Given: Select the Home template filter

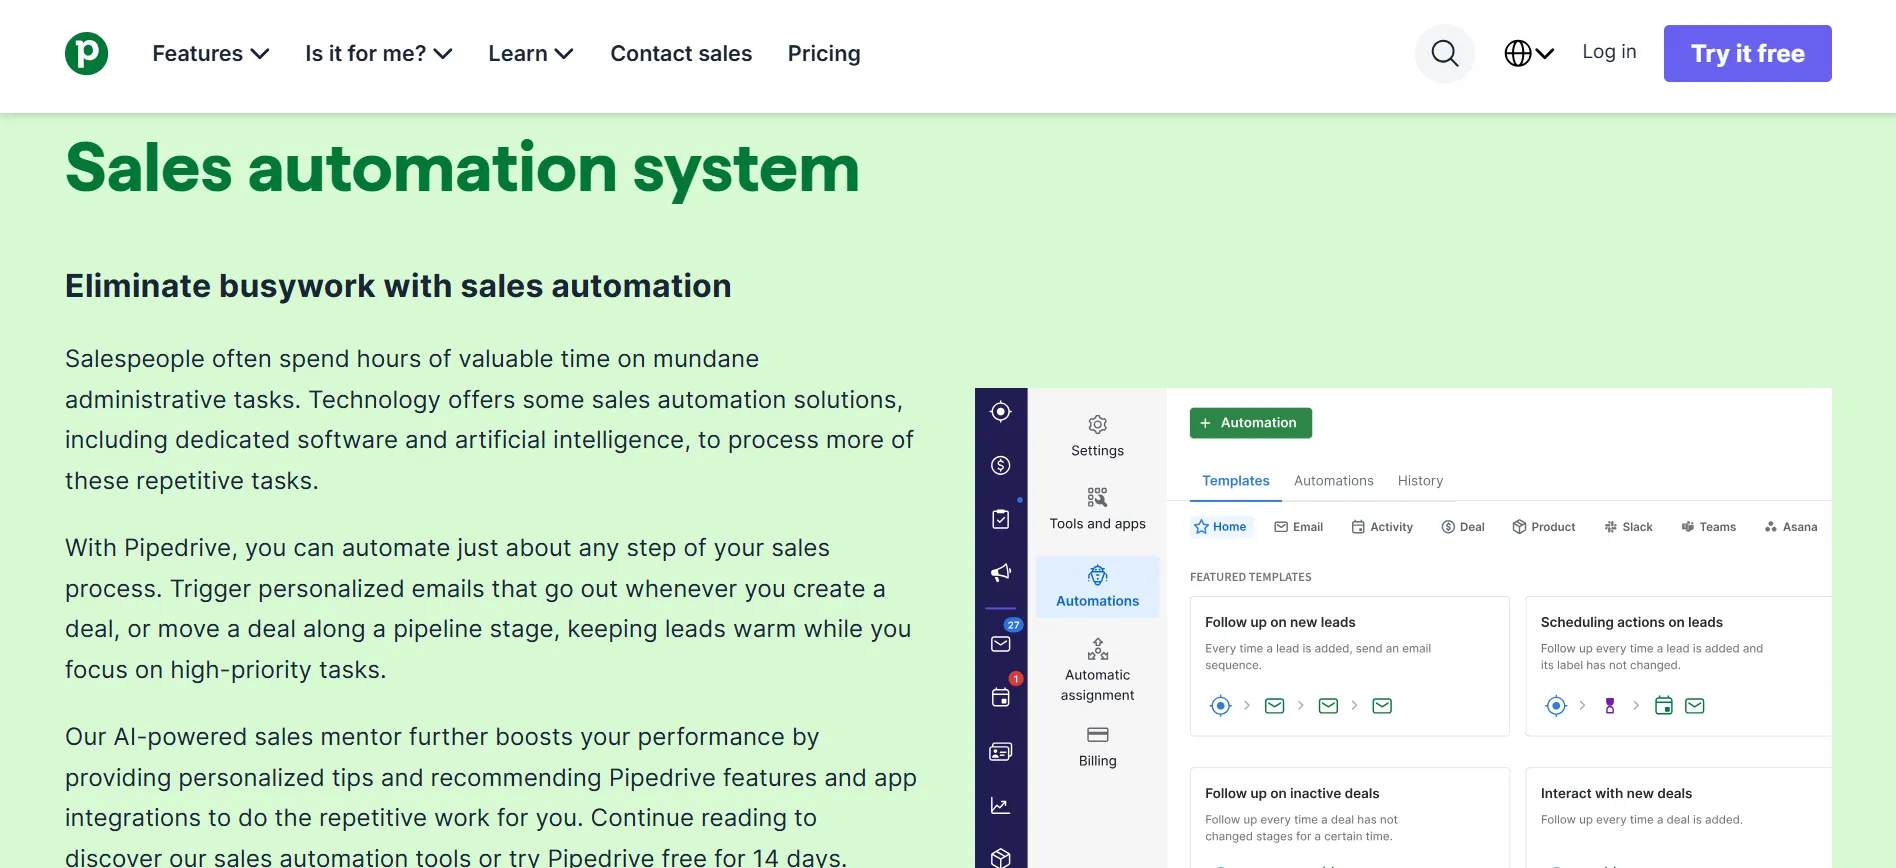Looking at the screenshot, I should [1220, 527].
